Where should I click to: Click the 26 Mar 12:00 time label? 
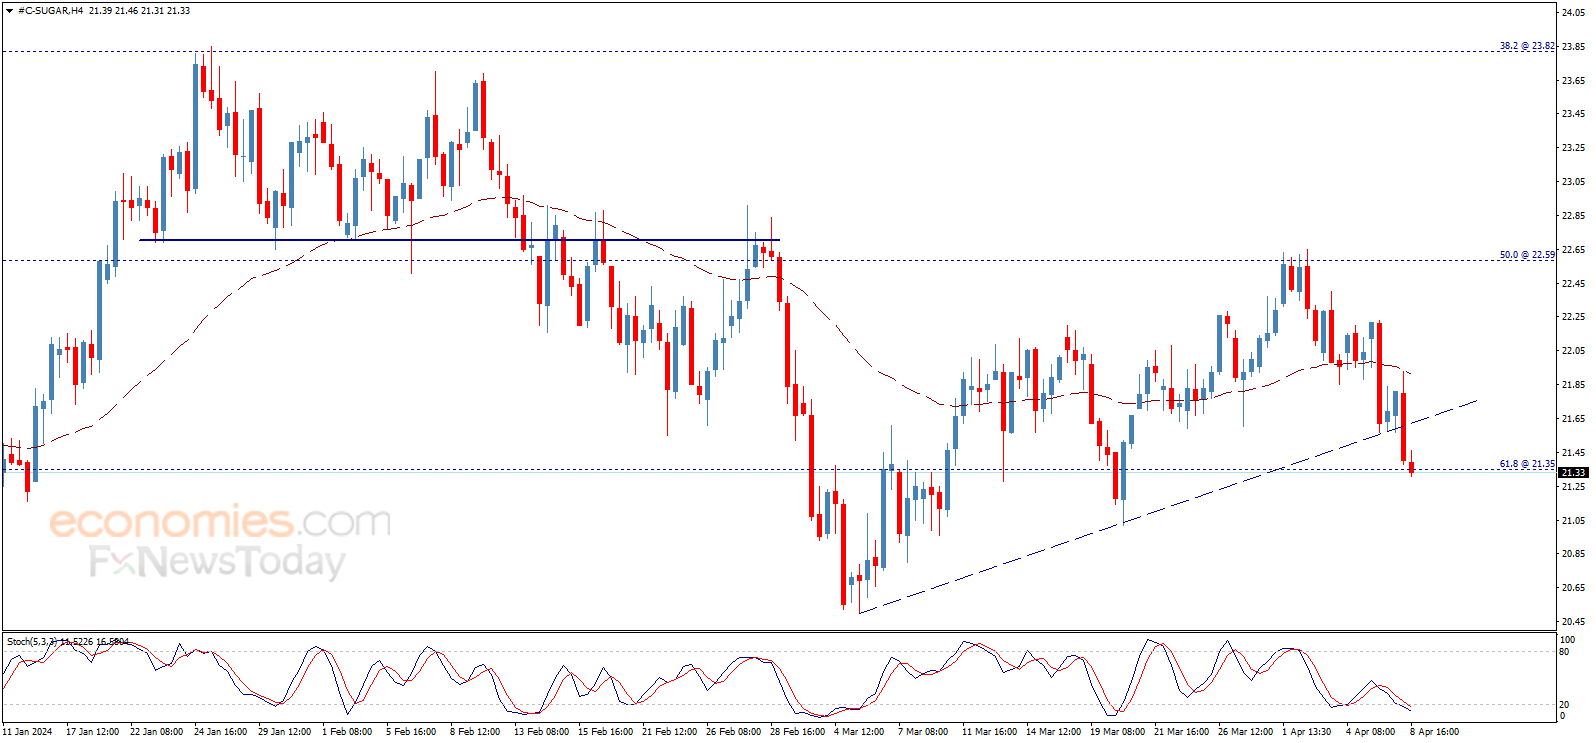(1245, 732)
